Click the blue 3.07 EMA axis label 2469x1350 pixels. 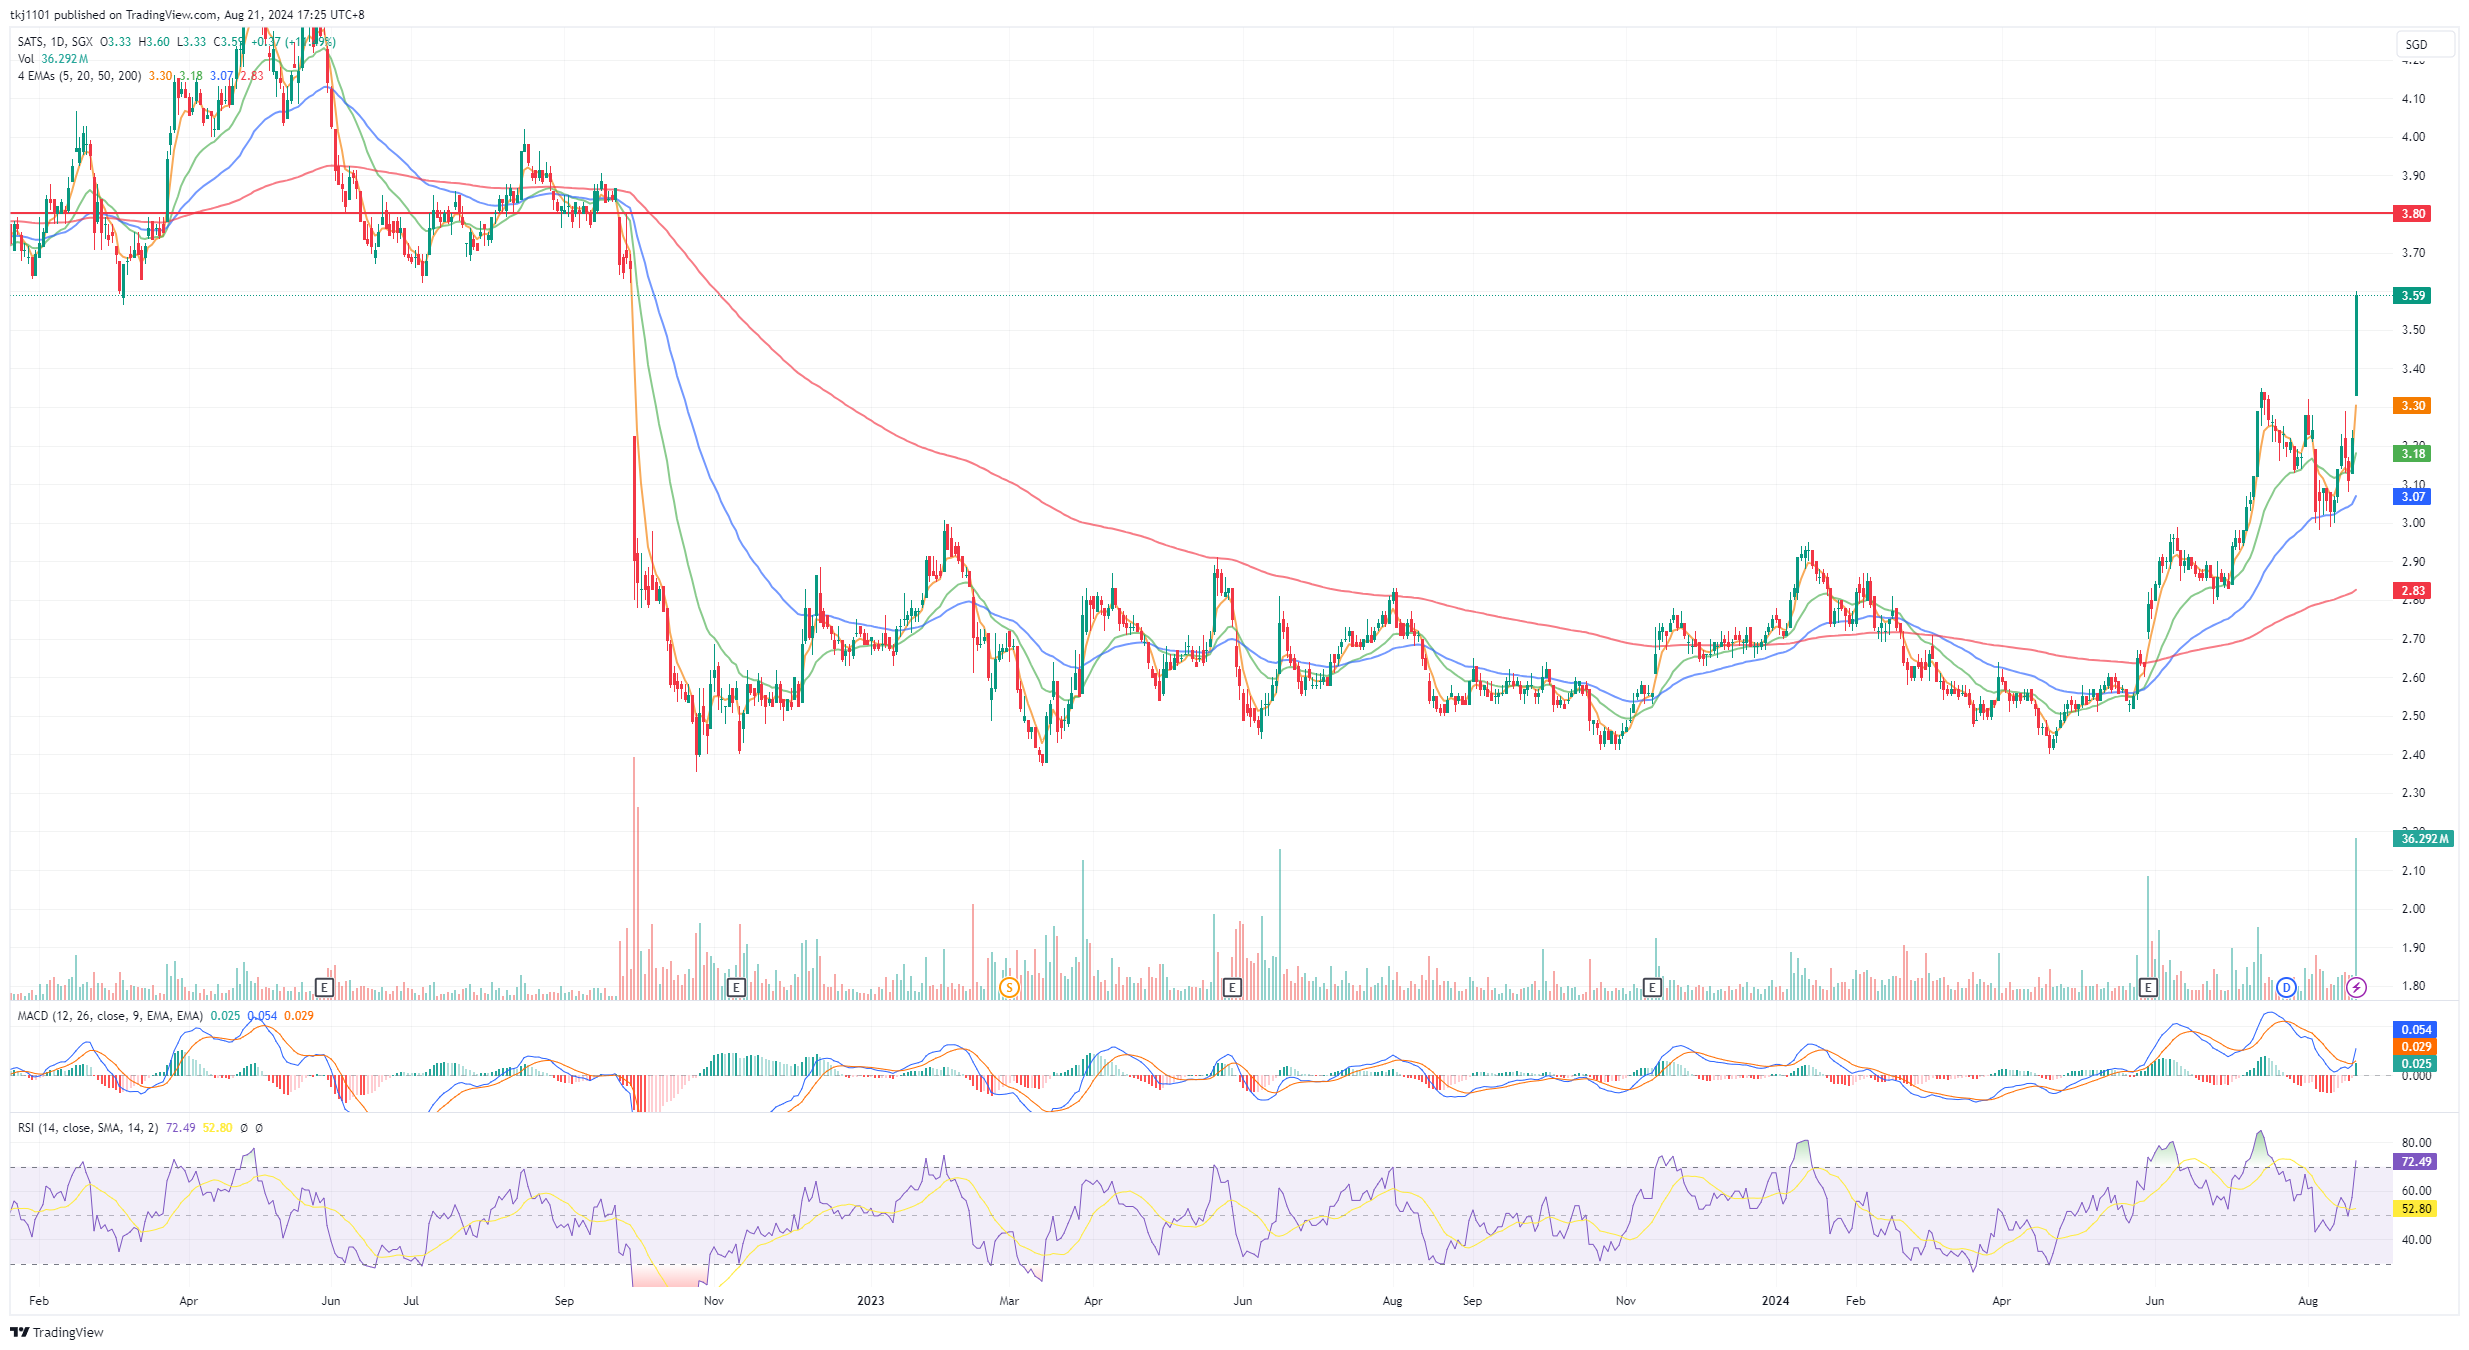point(2413,496)
